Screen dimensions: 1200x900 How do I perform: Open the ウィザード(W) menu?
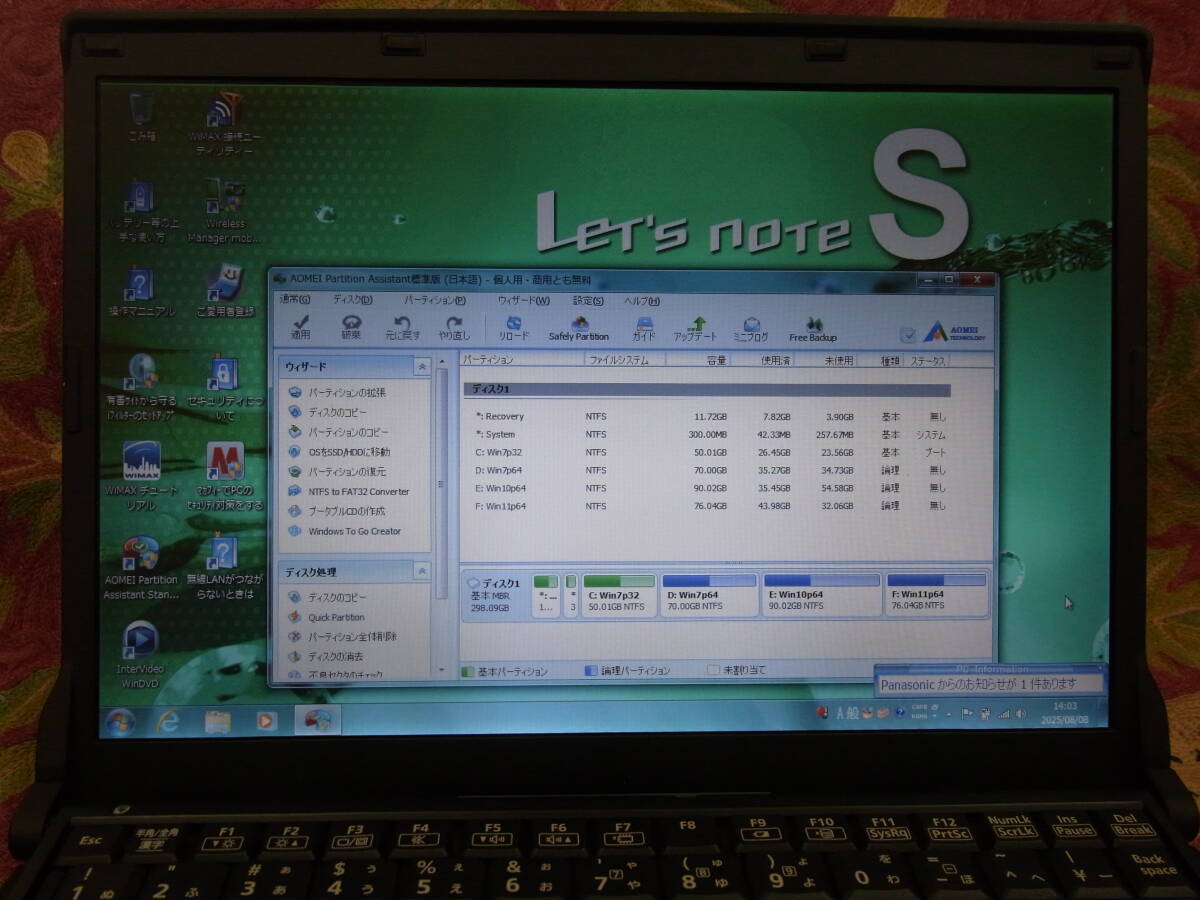pos(524,300)
